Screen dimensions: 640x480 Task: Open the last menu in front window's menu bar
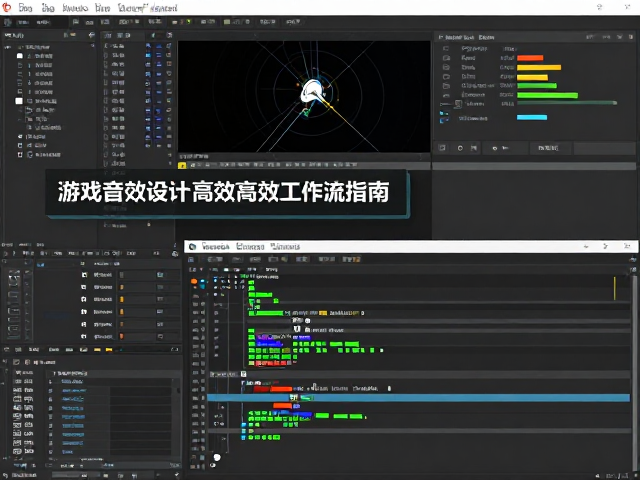coord(286,247)
